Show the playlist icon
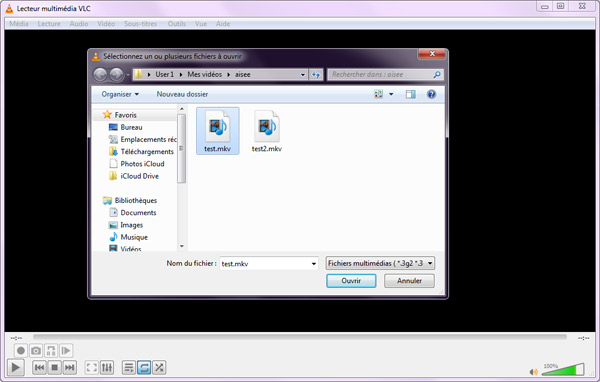The width and height of the screenshot is (600, 382). pos(129,368)
